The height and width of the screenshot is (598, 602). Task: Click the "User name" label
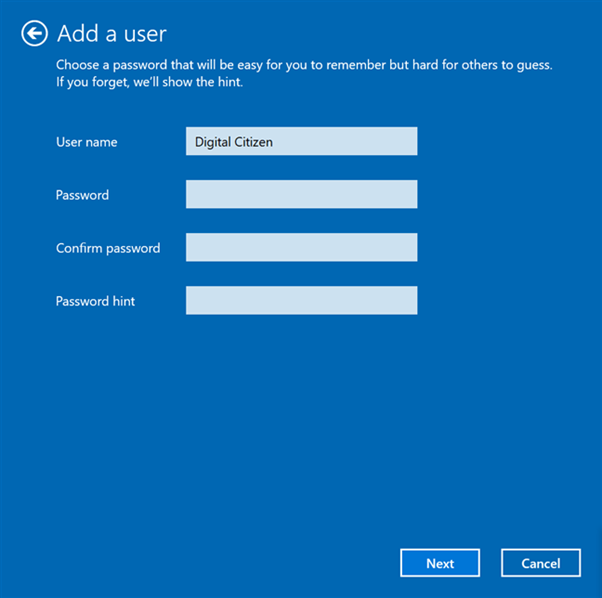[x=86, y=142]
